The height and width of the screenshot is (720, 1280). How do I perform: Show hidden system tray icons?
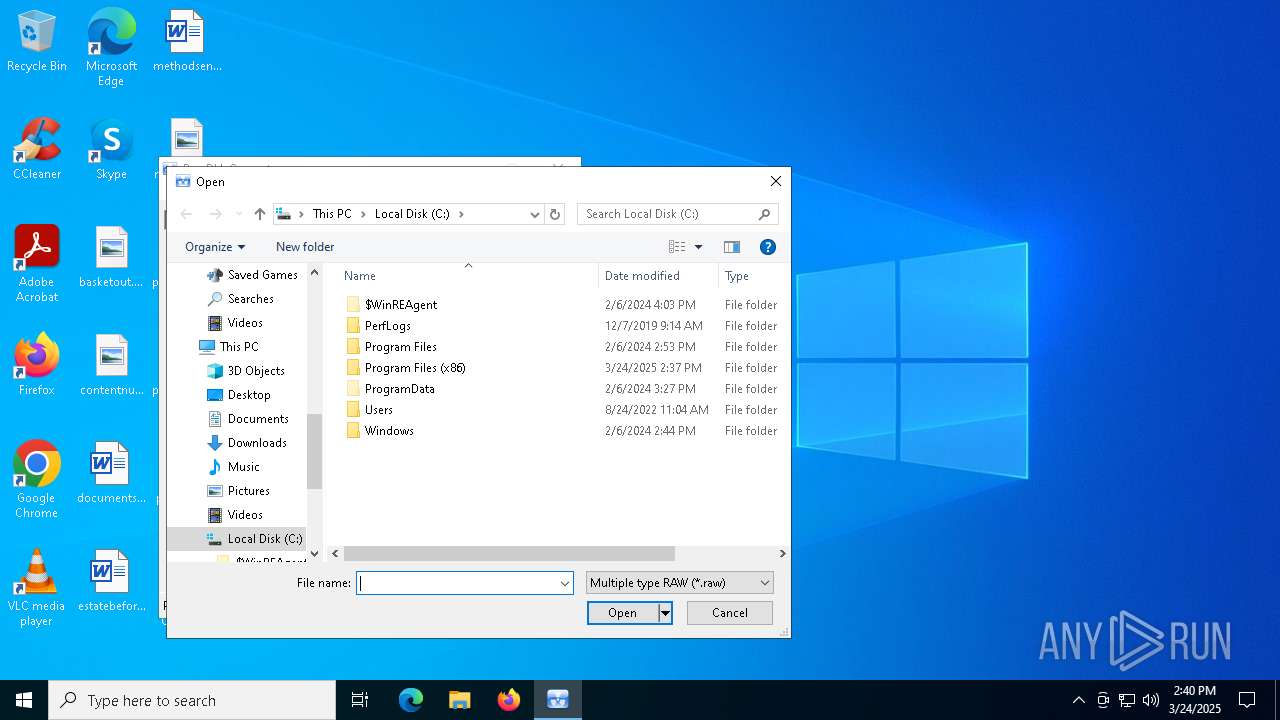click(1078, 700)
